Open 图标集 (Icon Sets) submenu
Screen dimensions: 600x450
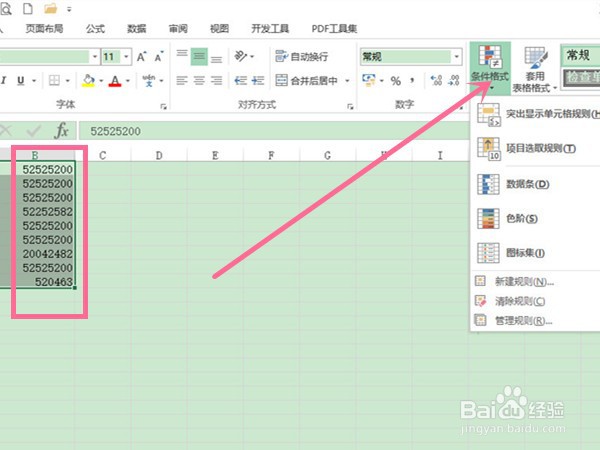click(535, 253)
